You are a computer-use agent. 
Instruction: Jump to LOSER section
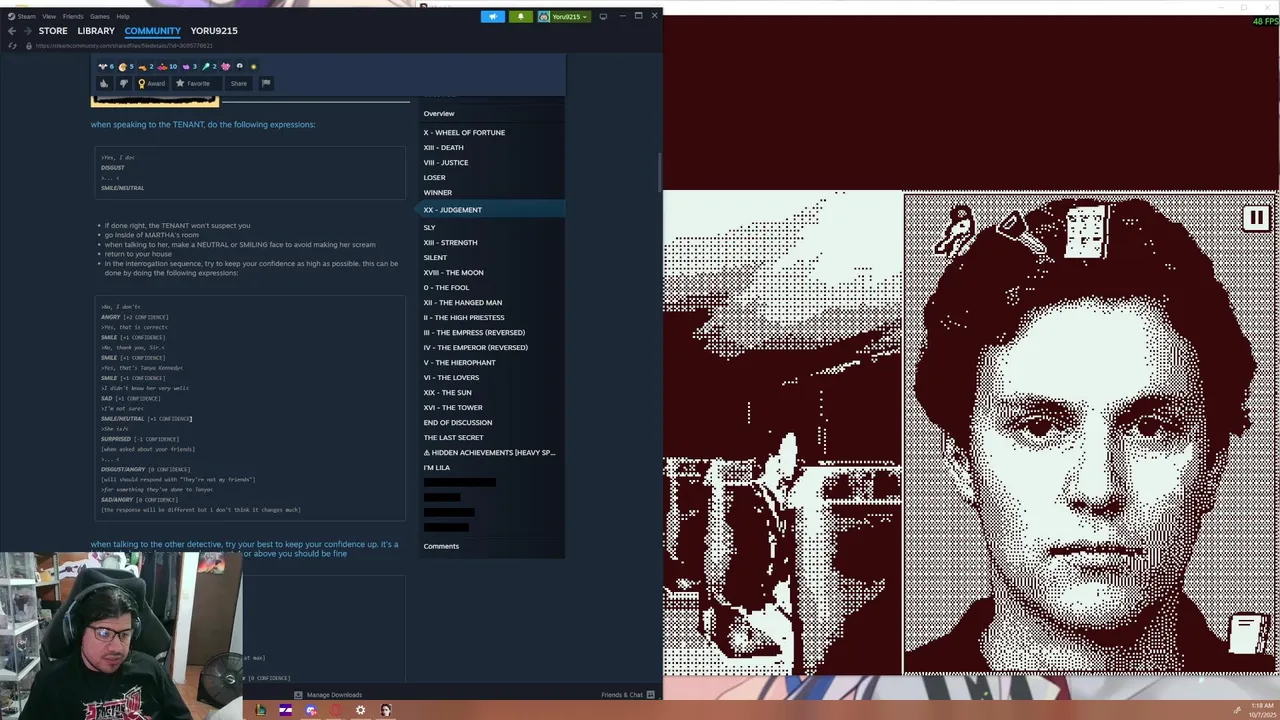pos(434,178)
